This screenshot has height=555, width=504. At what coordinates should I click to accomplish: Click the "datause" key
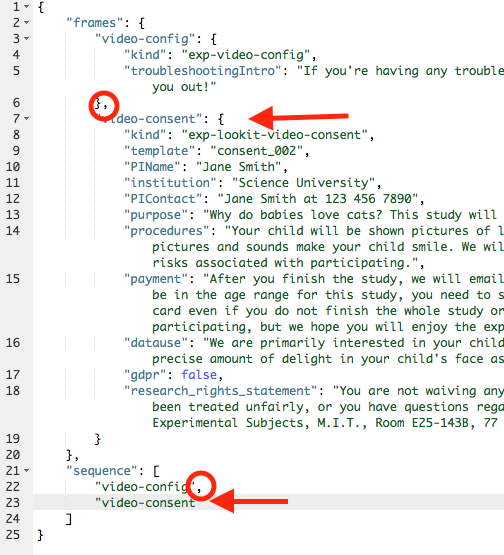pos(156,343)
